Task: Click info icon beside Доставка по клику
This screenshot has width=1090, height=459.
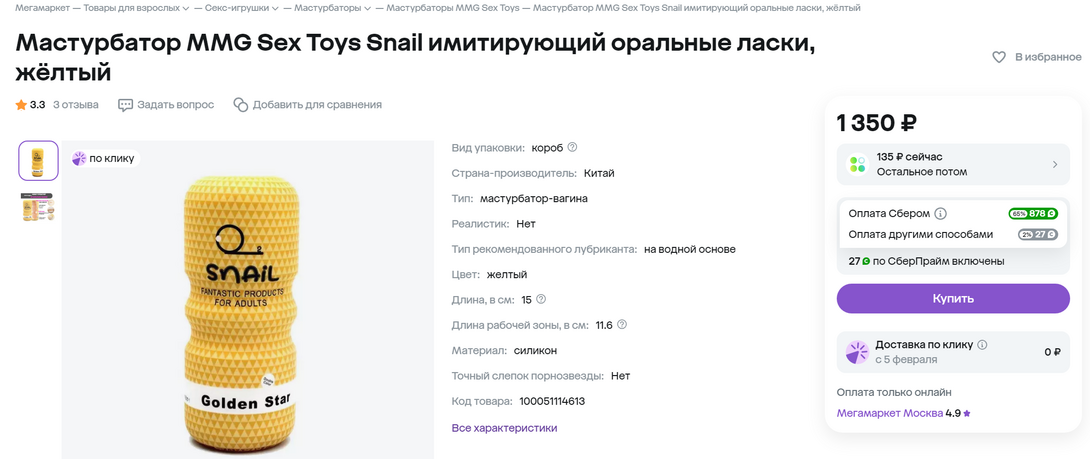Action: tap(982, 344)
